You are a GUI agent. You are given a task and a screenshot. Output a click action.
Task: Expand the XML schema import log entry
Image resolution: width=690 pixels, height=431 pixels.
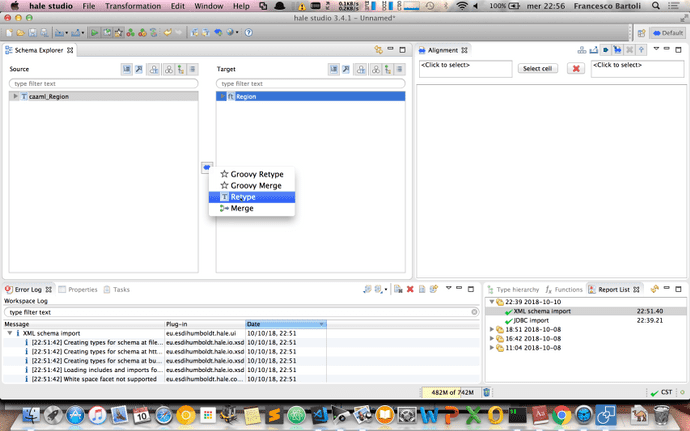pyautogui.click(x=10, y=333)
